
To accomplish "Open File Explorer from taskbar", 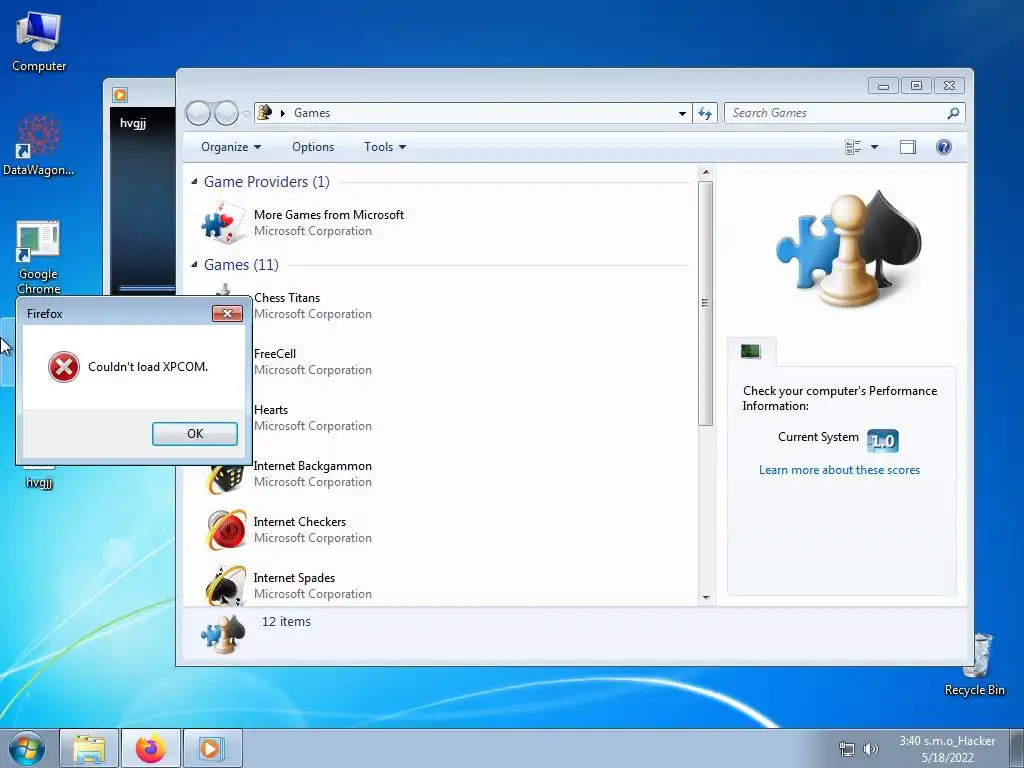I will click(89, 748).
